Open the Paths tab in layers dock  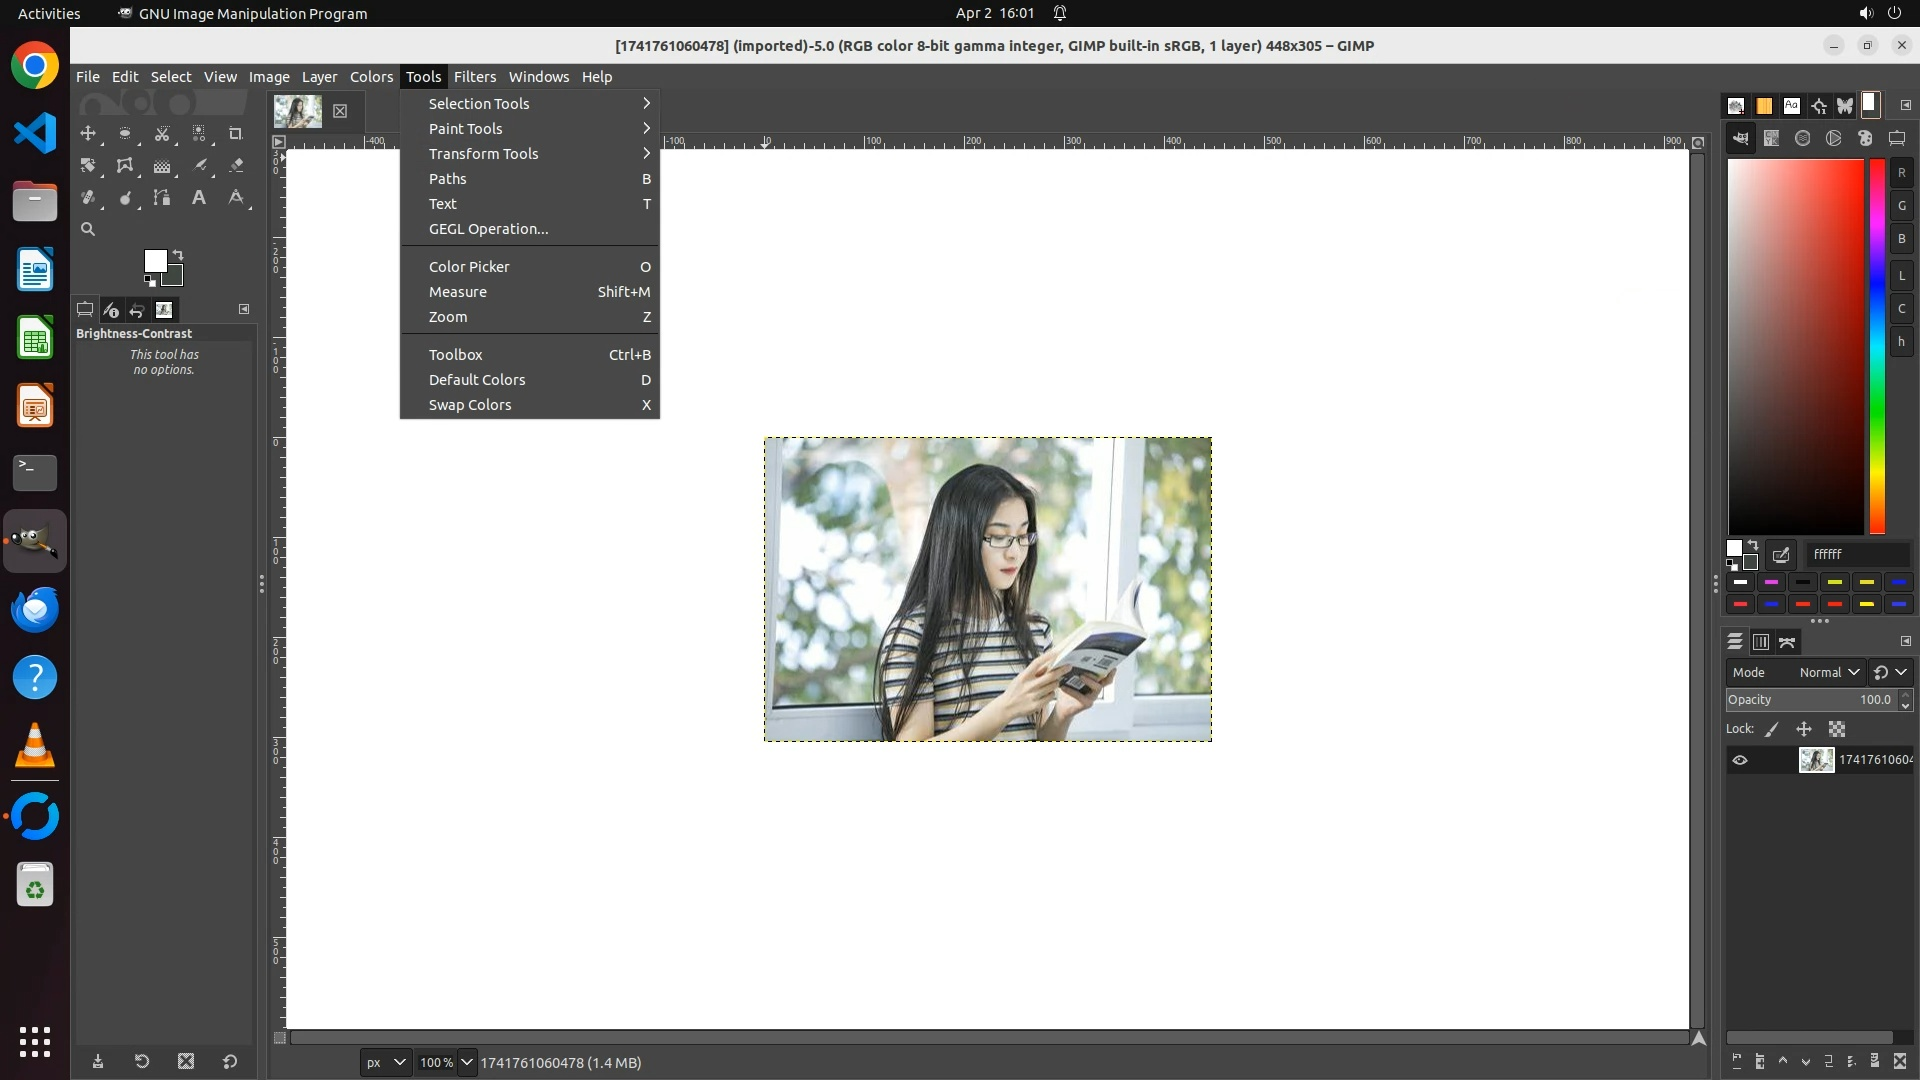coord(1787,642)
